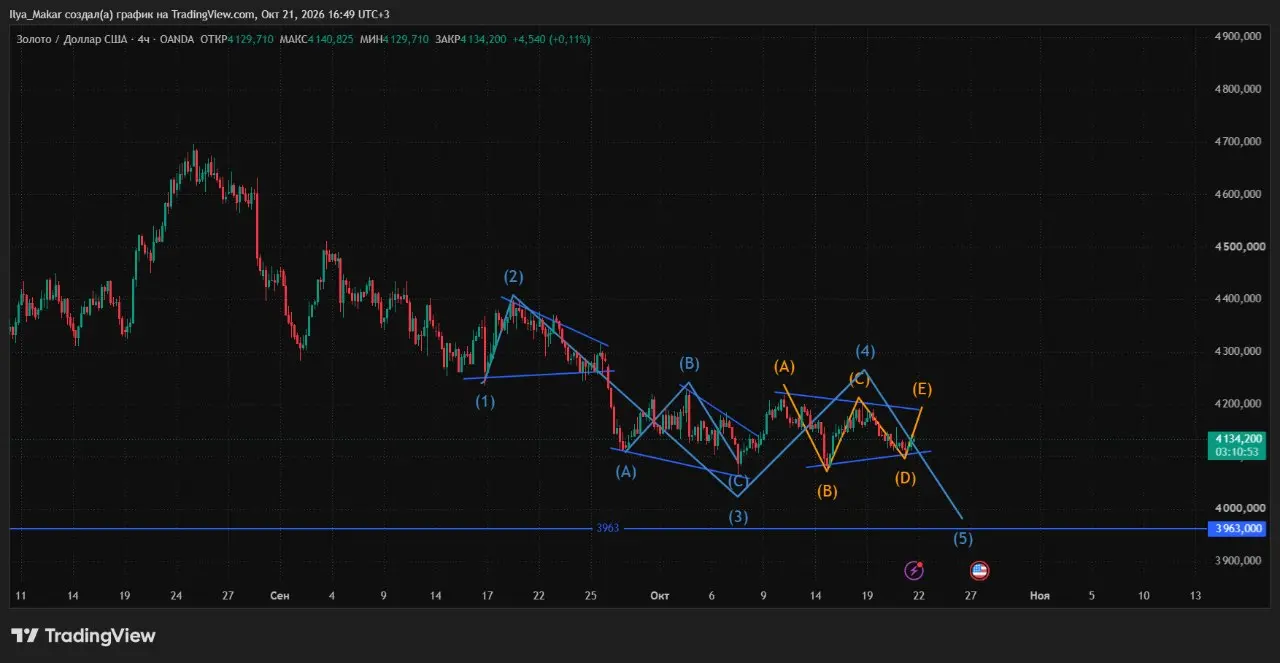Select wave label (3)
Screen dimensions: 1280x663
738,517
